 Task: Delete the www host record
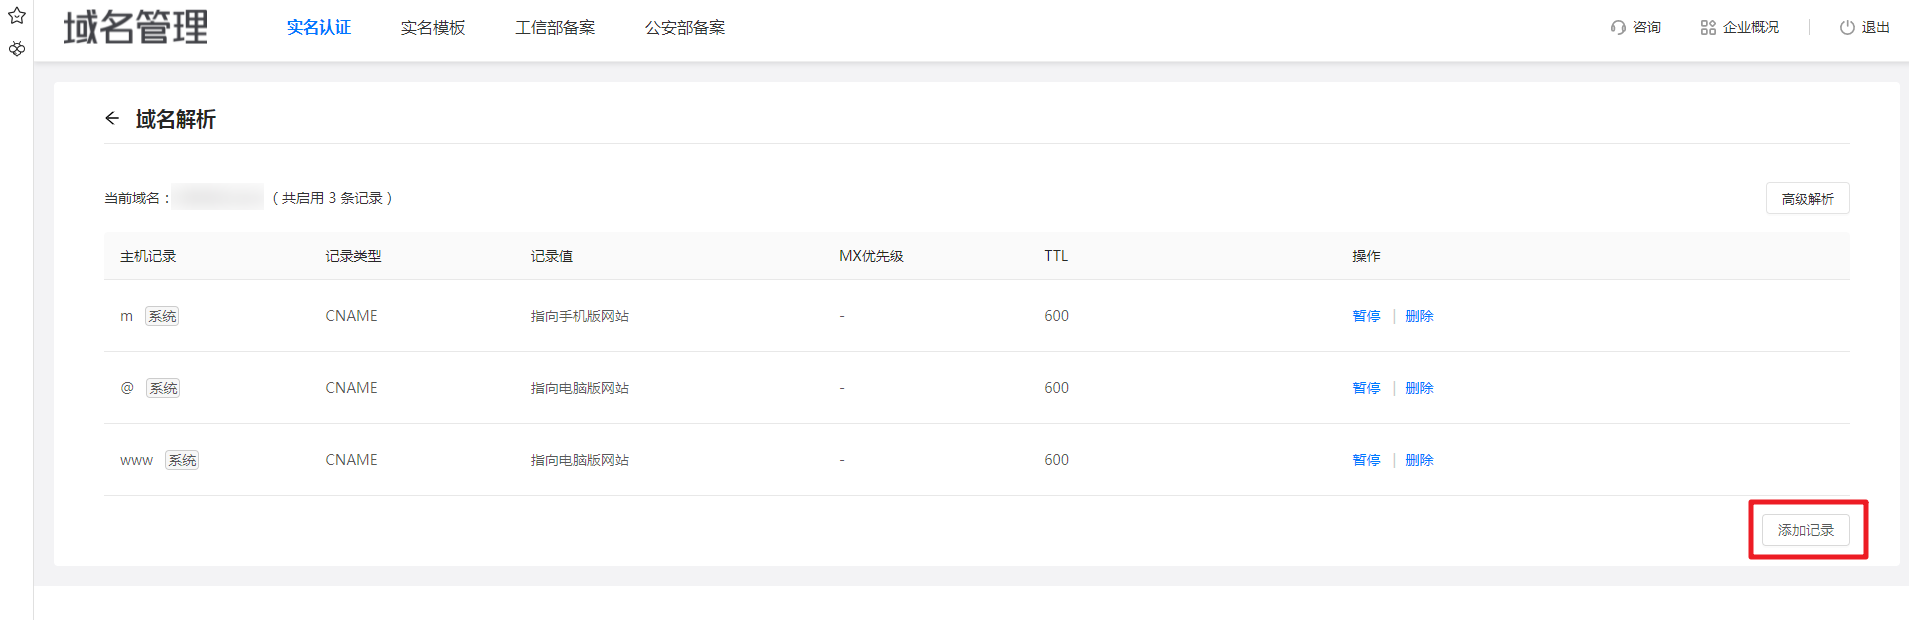point(1419,460)
